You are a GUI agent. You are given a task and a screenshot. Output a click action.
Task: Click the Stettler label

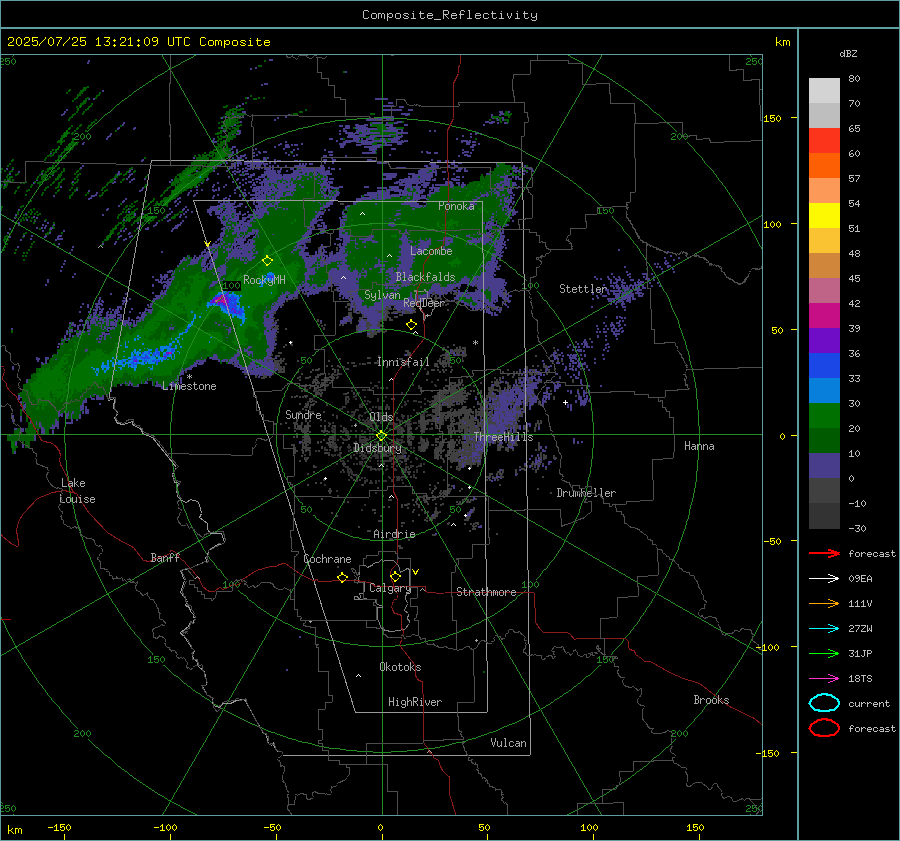tap(583, 289)
